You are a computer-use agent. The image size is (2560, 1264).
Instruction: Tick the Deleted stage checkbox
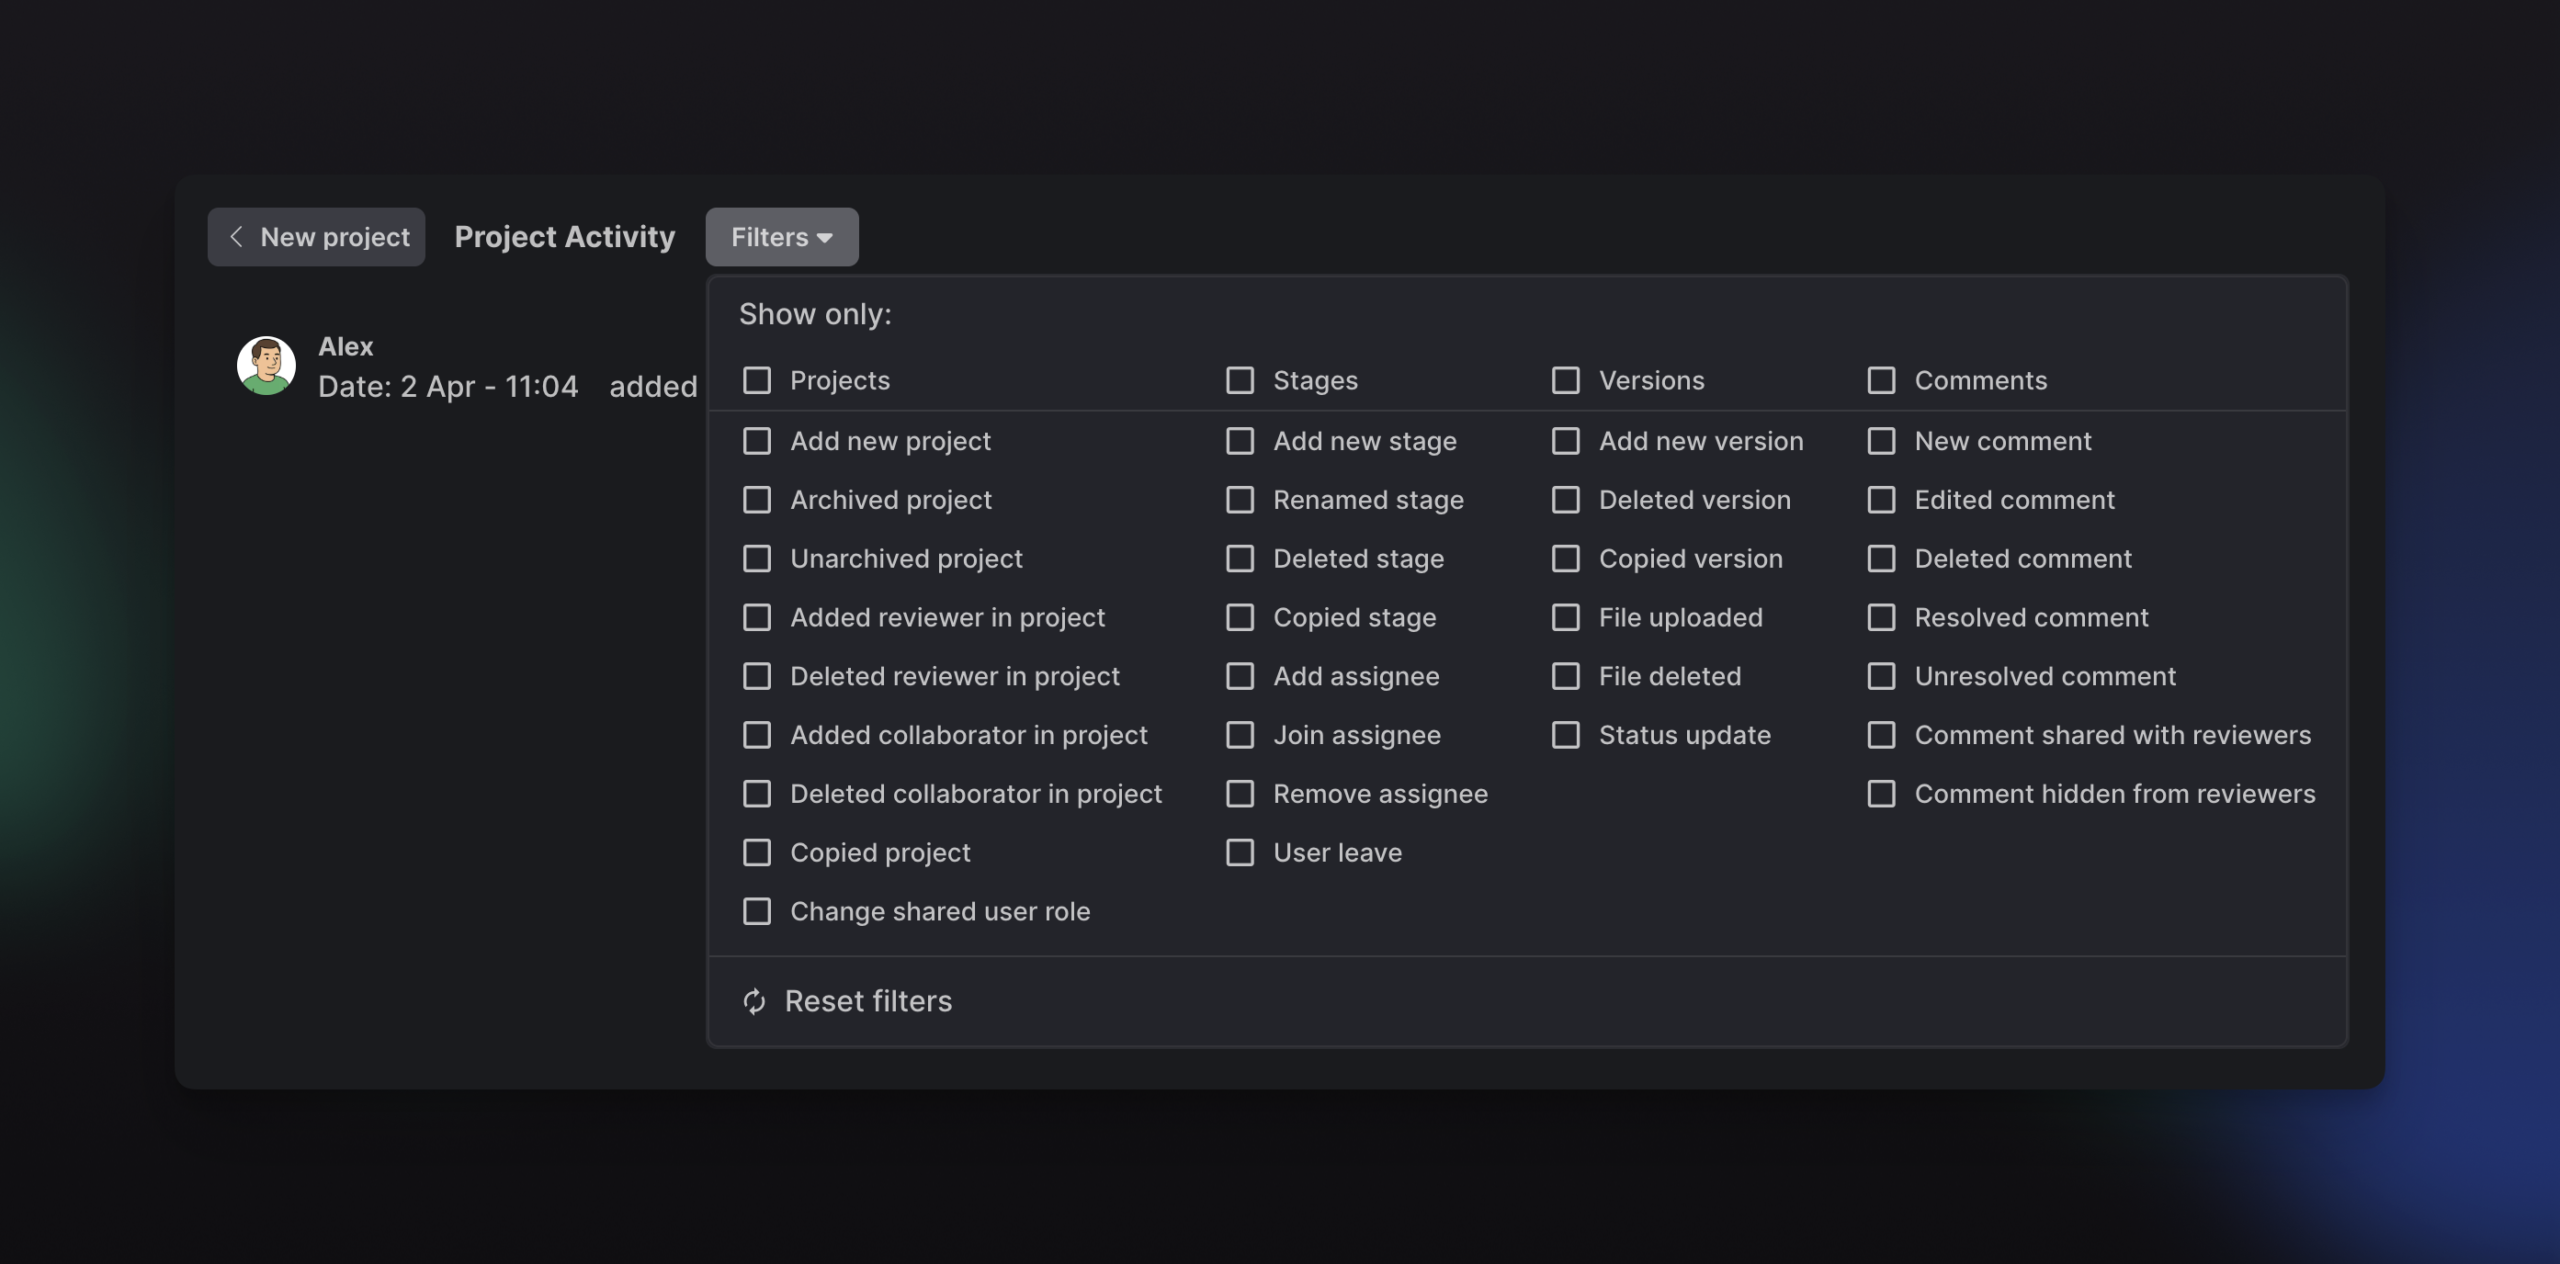pos(1240,559)
